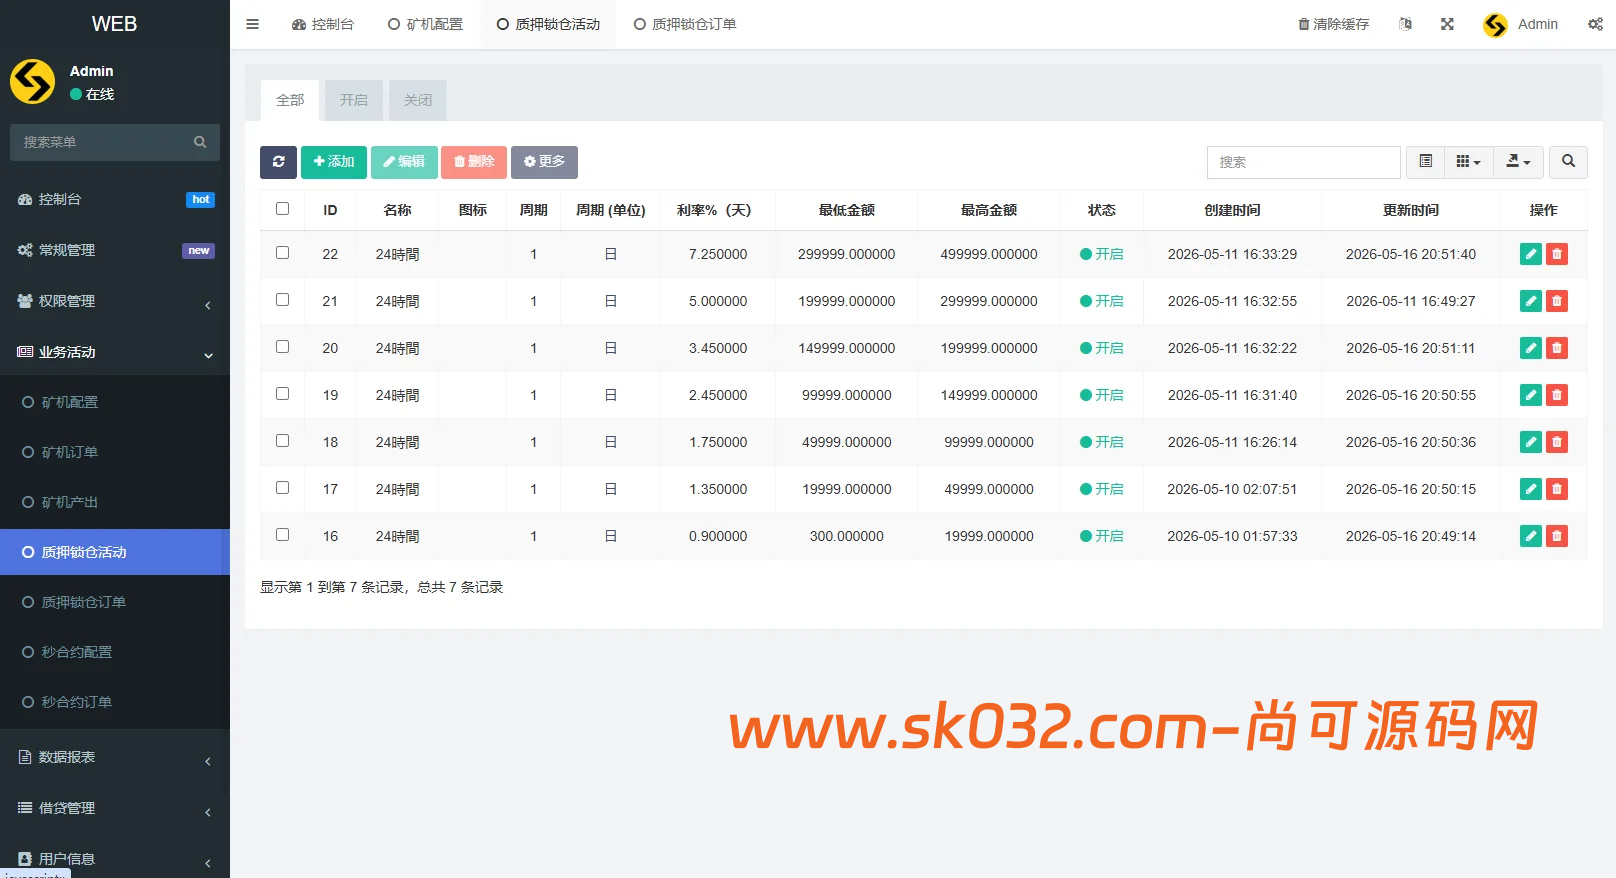The height and width of the screenshot is (878, 1616).
Task: Open the columns grid dropdown
Action: tap(1468, 162)
